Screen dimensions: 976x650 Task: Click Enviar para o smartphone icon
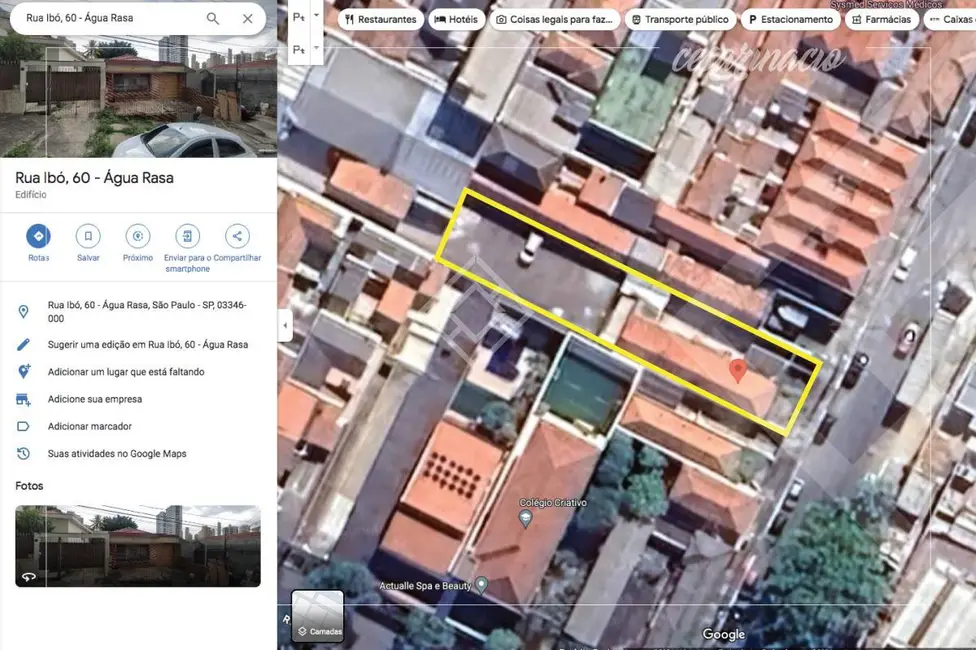187,237
